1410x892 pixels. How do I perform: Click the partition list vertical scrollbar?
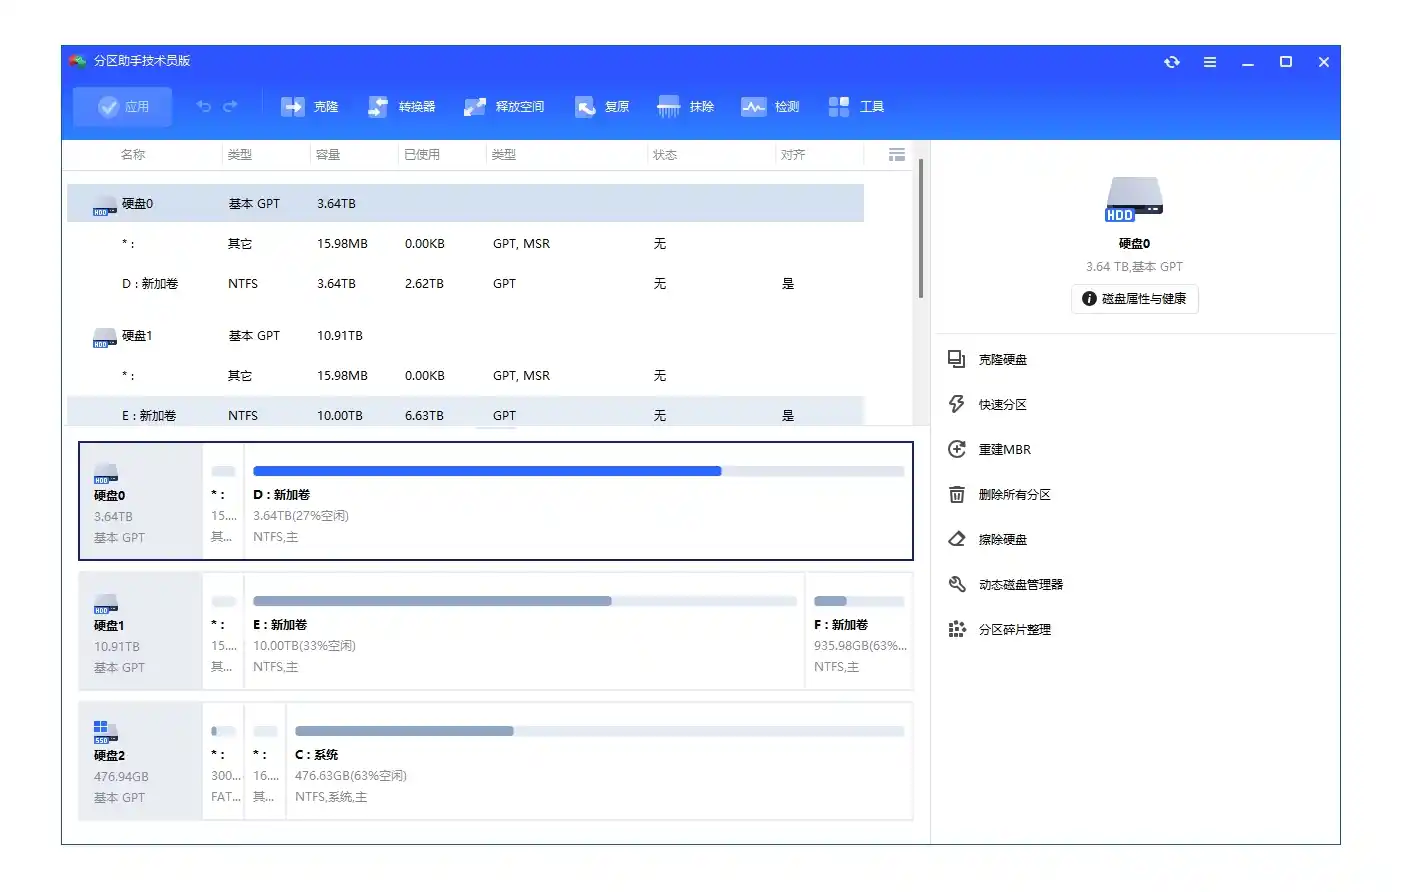tap(920, 229)
